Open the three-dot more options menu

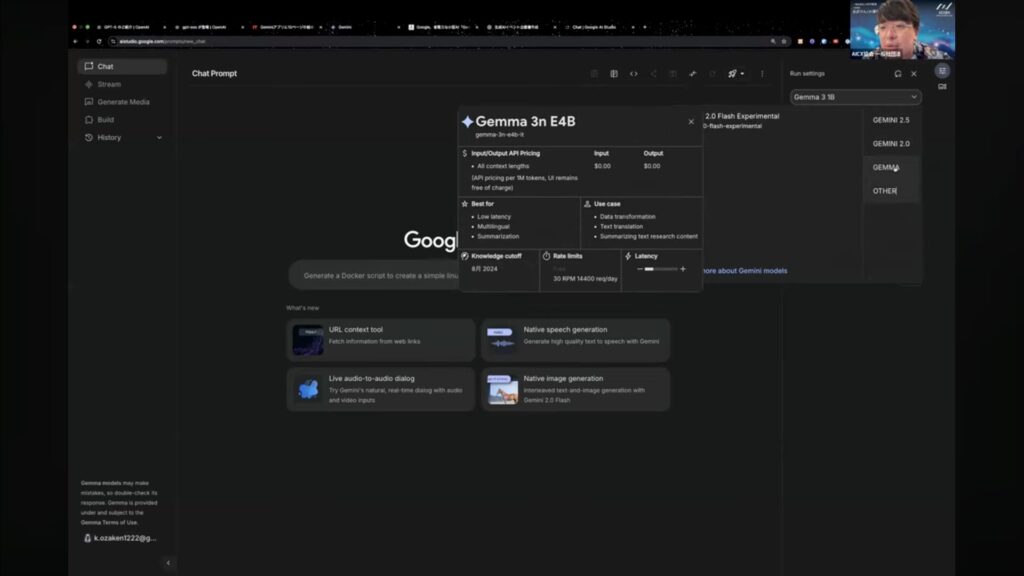(x=762, y=73)
